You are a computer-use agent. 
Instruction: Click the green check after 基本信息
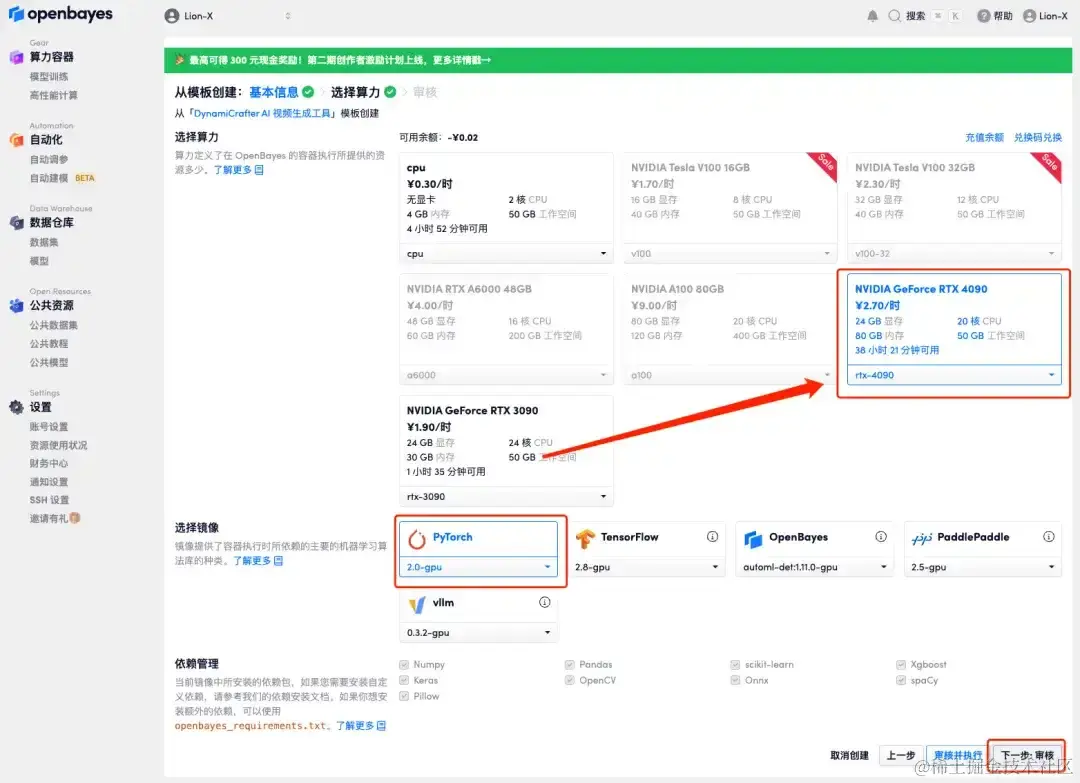pos(308,92)
